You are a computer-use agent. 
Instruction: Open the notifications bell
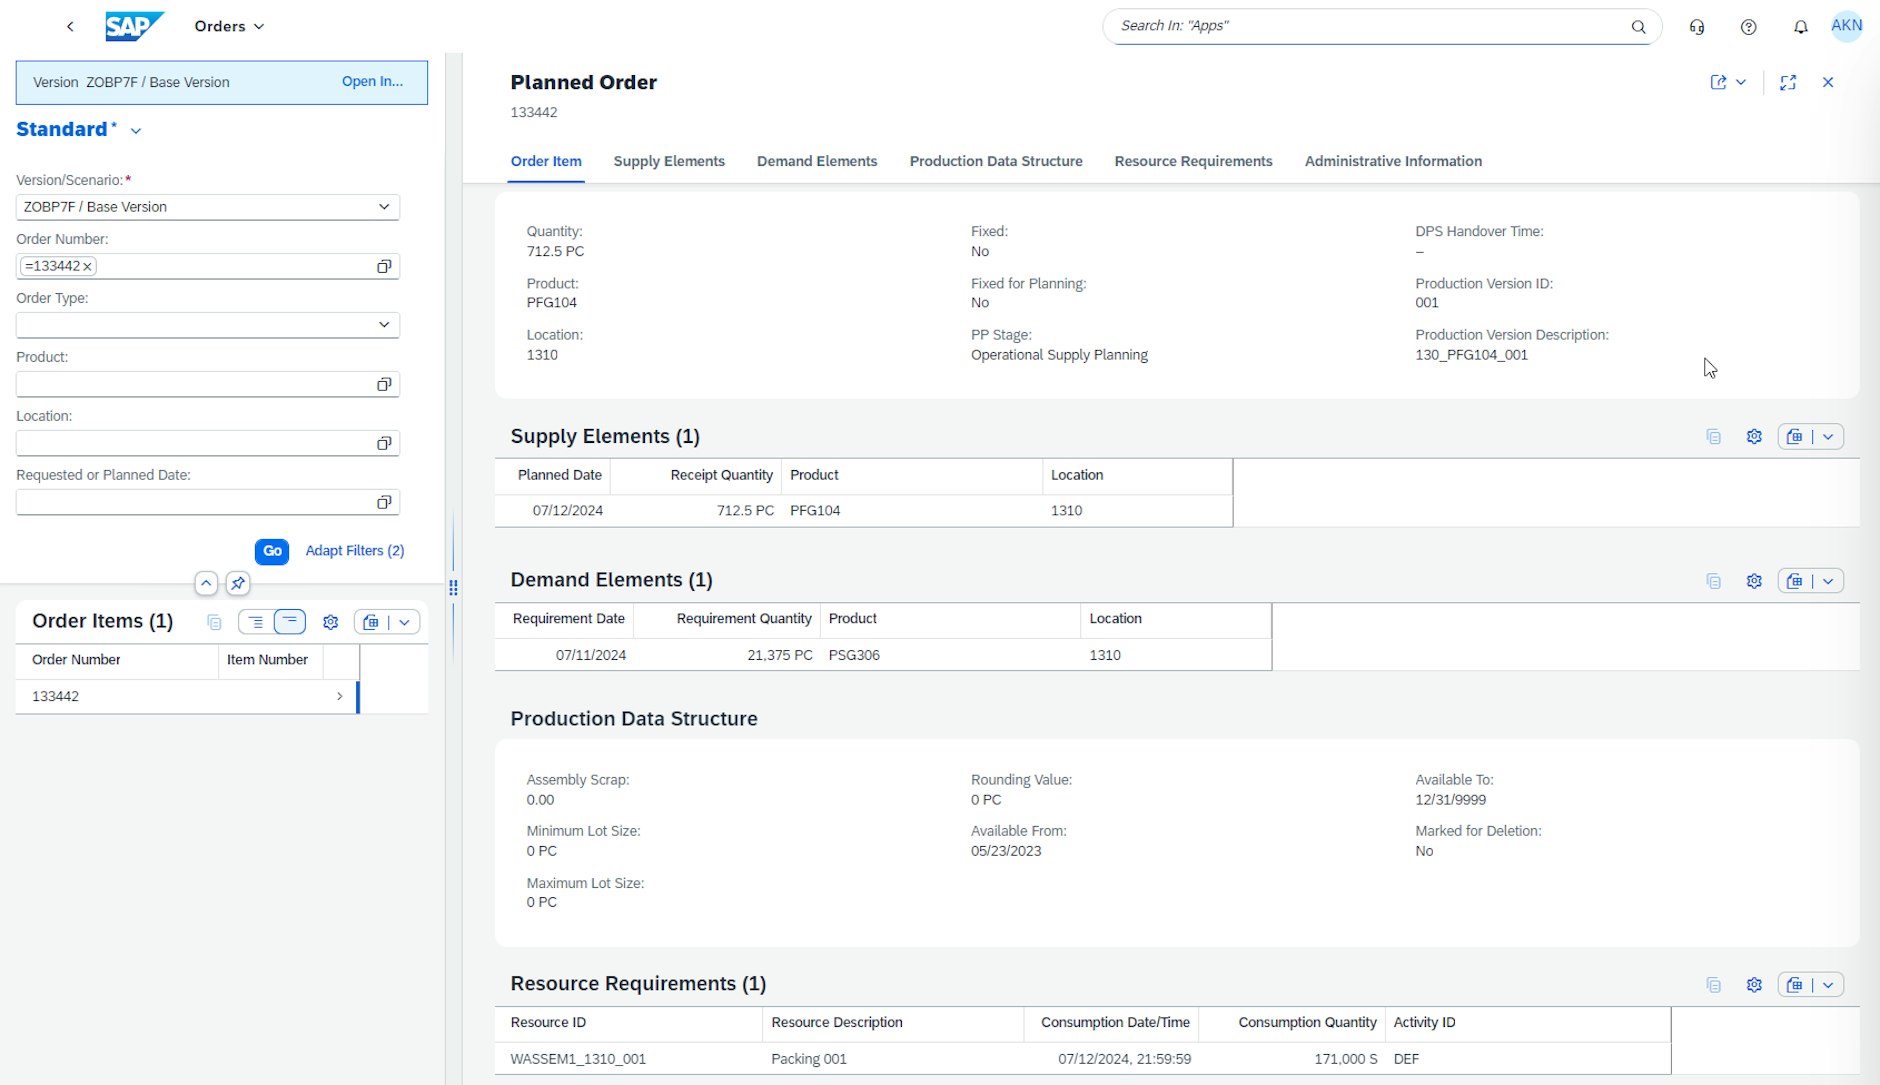[1800, 26]
